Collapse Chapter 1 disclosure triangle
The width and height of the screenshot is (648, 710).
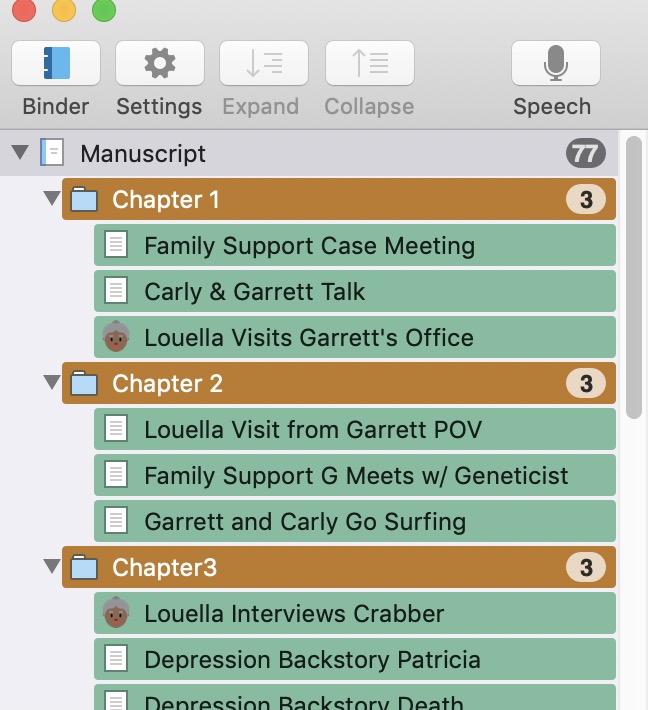[52, 198]
